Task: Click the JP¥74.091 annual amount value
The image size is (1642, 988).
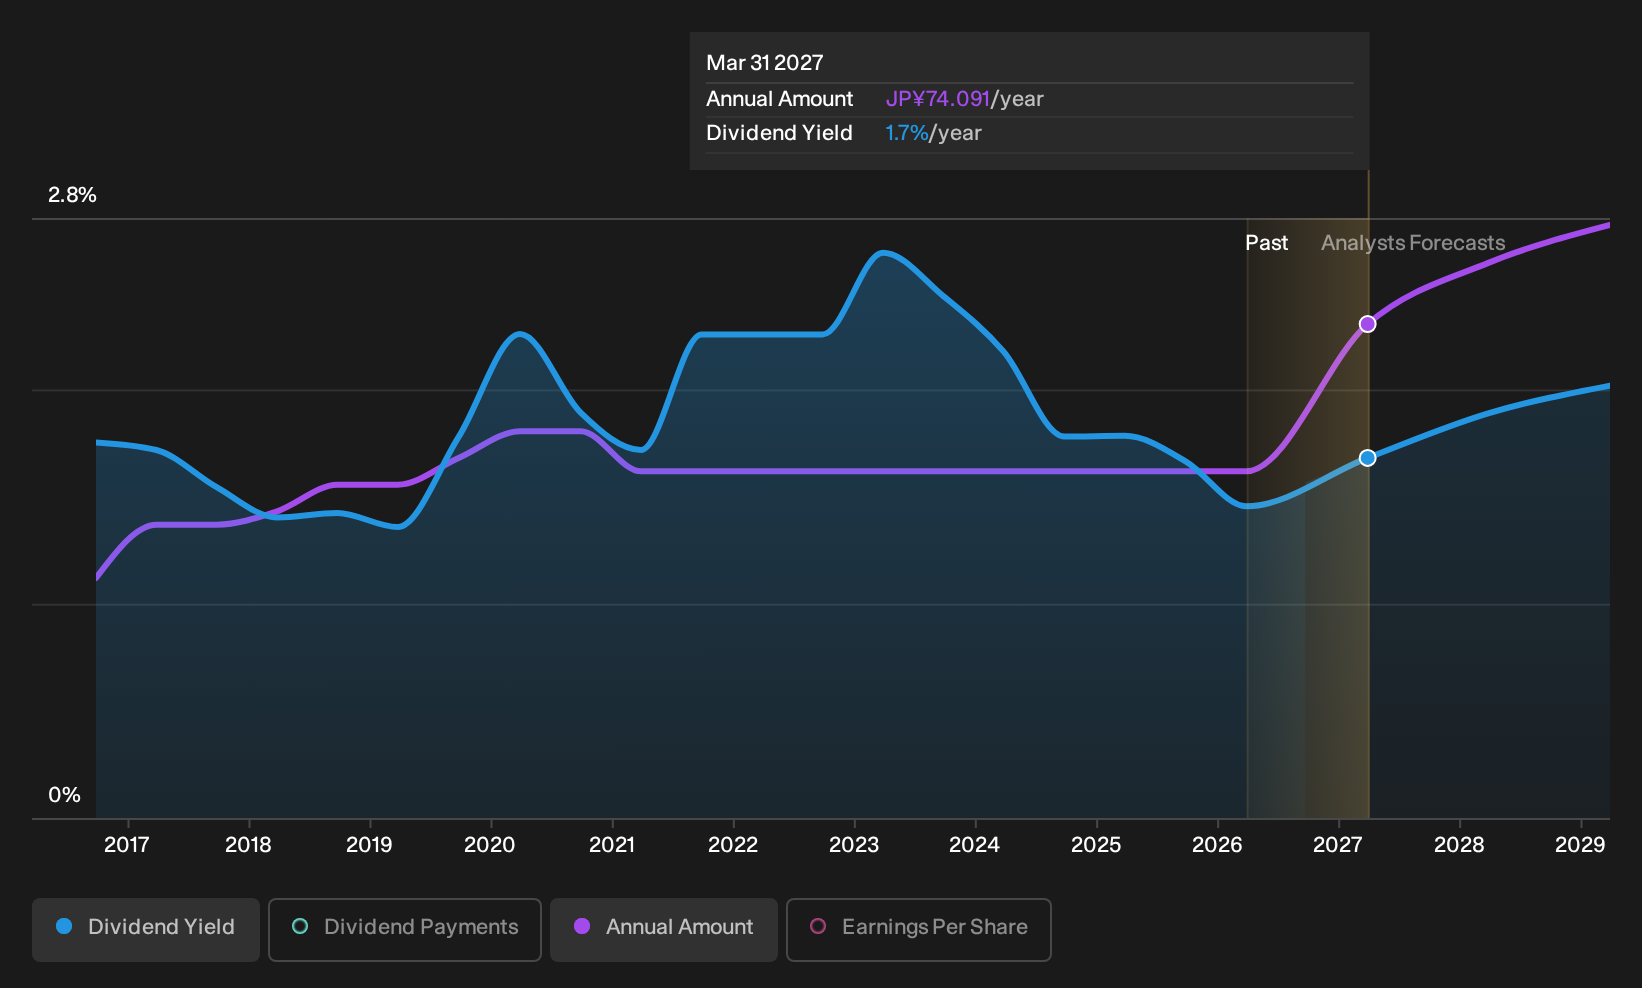Action: [938, 99]
